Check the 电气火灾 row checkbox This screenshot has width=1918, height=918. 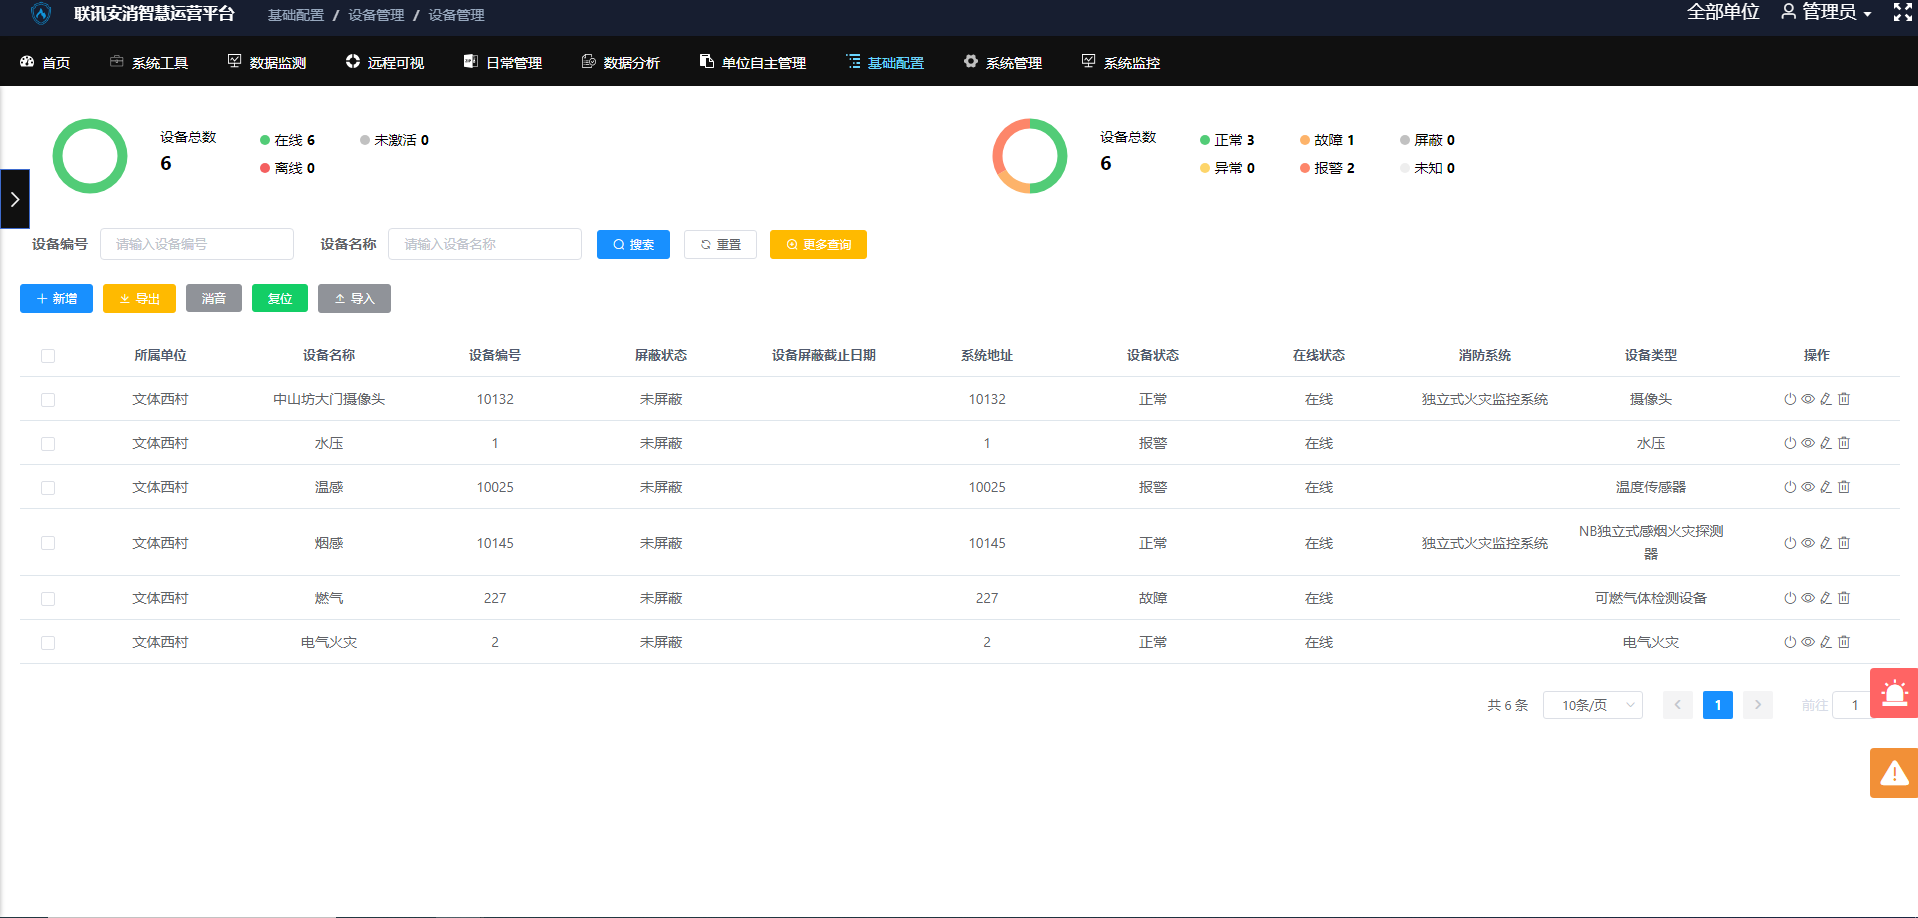(x=48, y=643)
